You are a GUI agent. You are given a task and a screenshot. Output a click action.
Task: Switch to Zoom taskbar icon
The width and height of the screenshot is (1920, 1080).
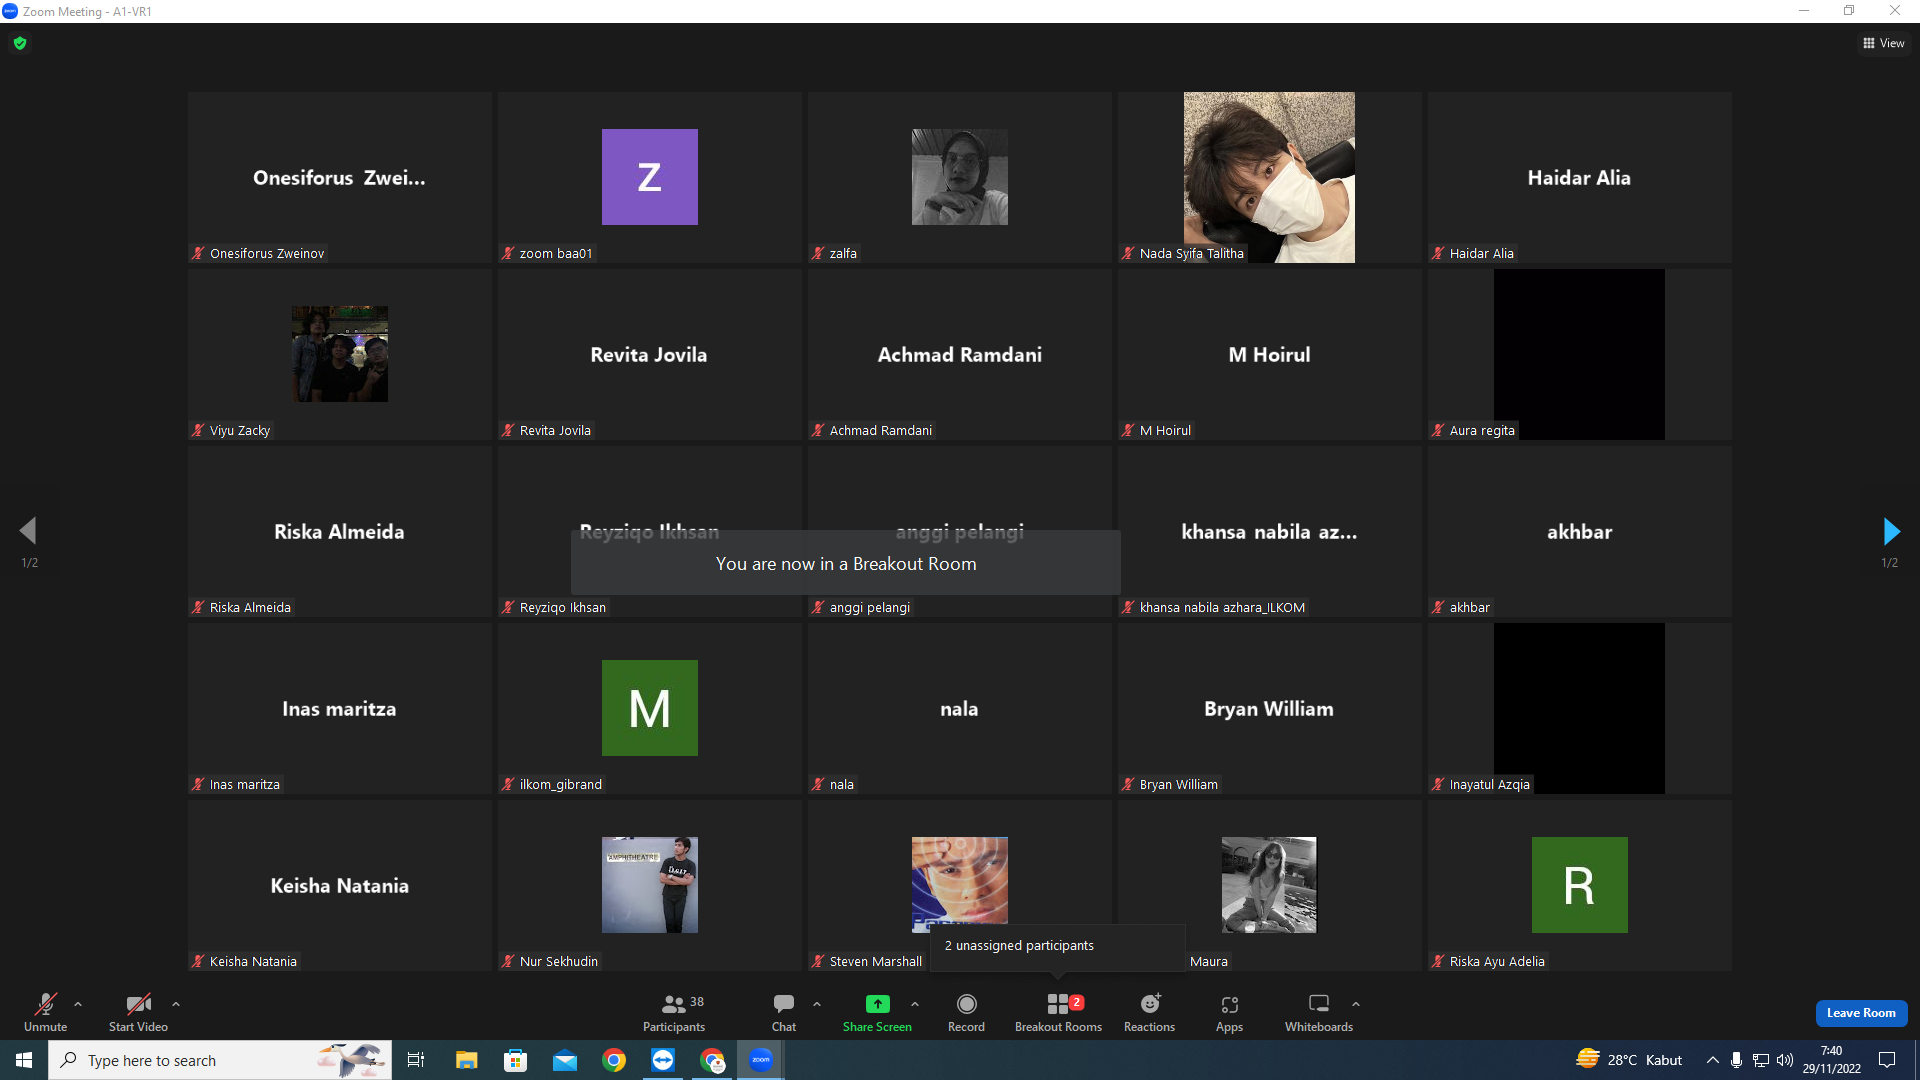761,1060
